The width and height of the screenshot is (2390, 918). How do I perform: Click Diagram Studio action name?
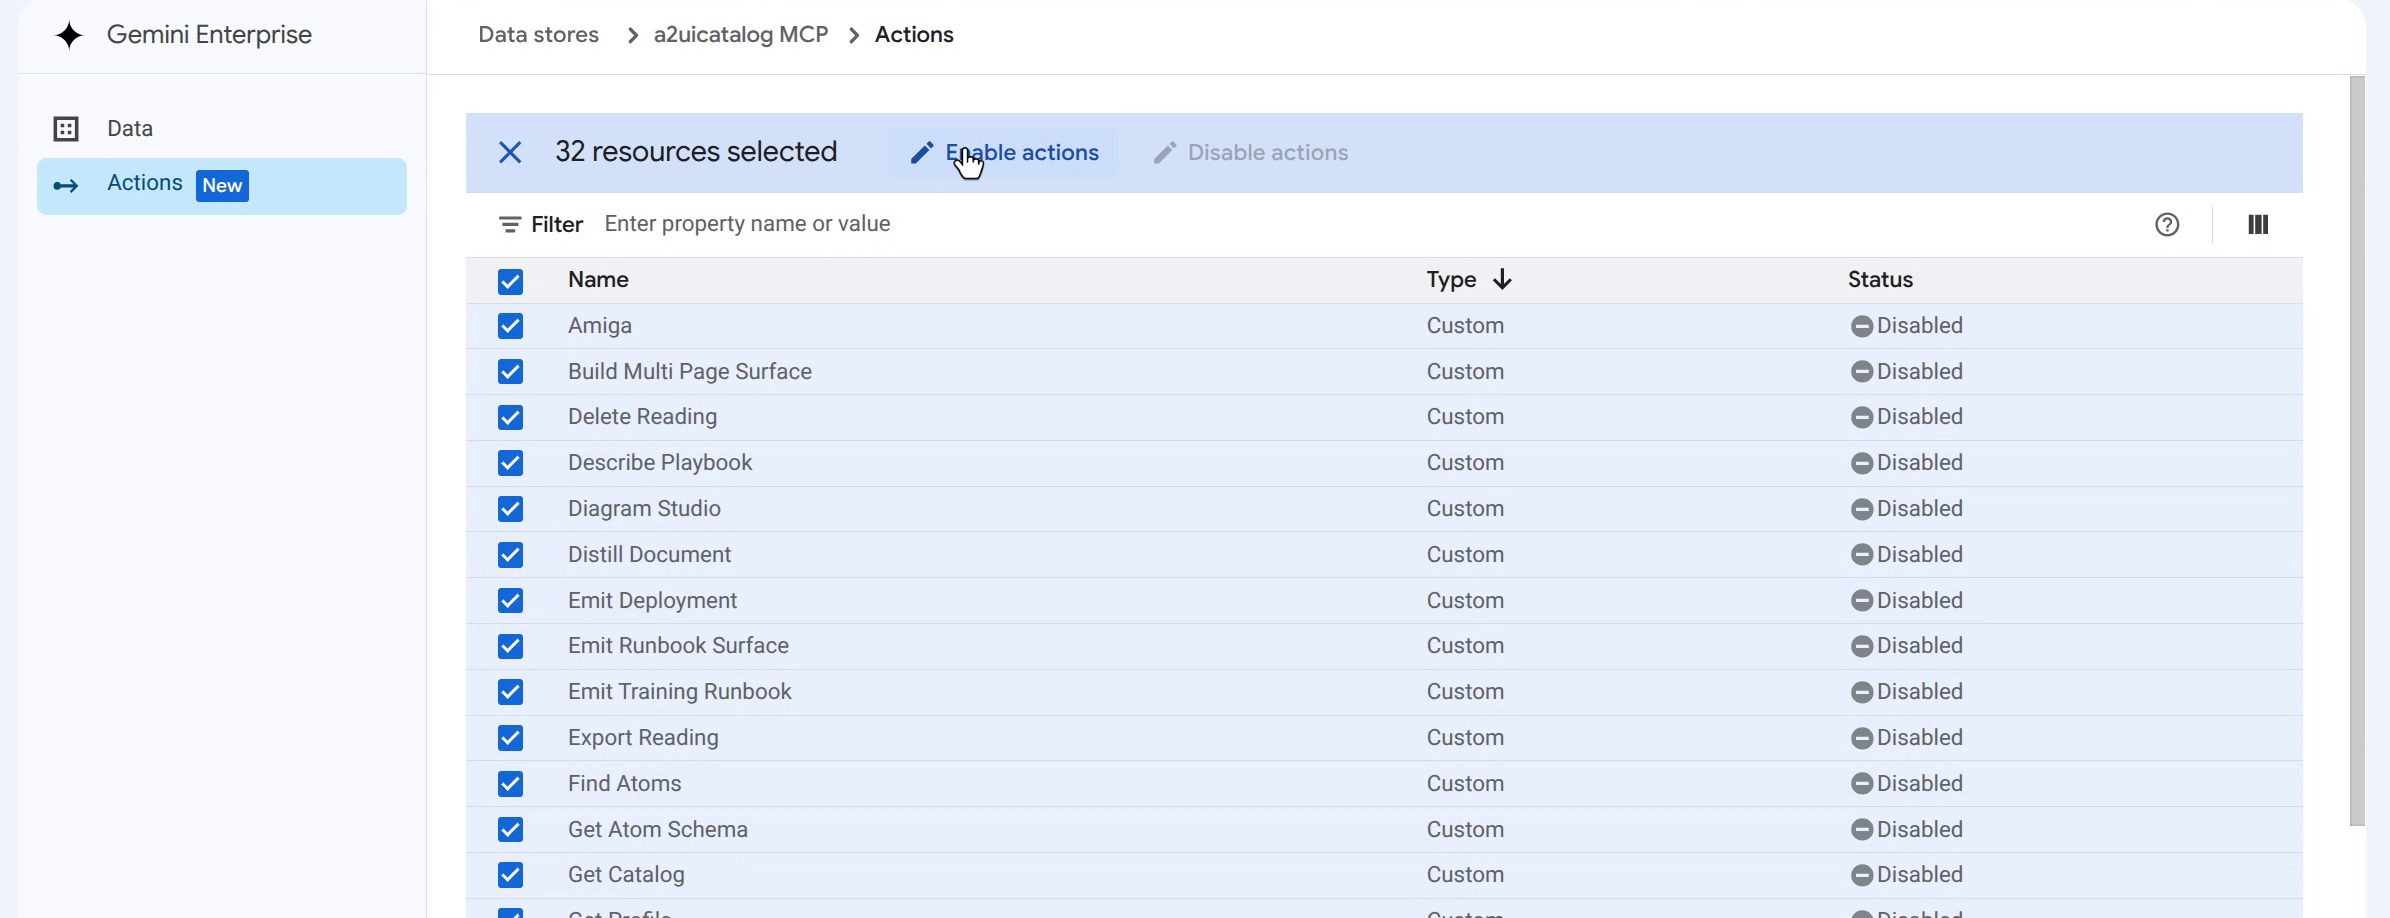[x=644, y=509]
